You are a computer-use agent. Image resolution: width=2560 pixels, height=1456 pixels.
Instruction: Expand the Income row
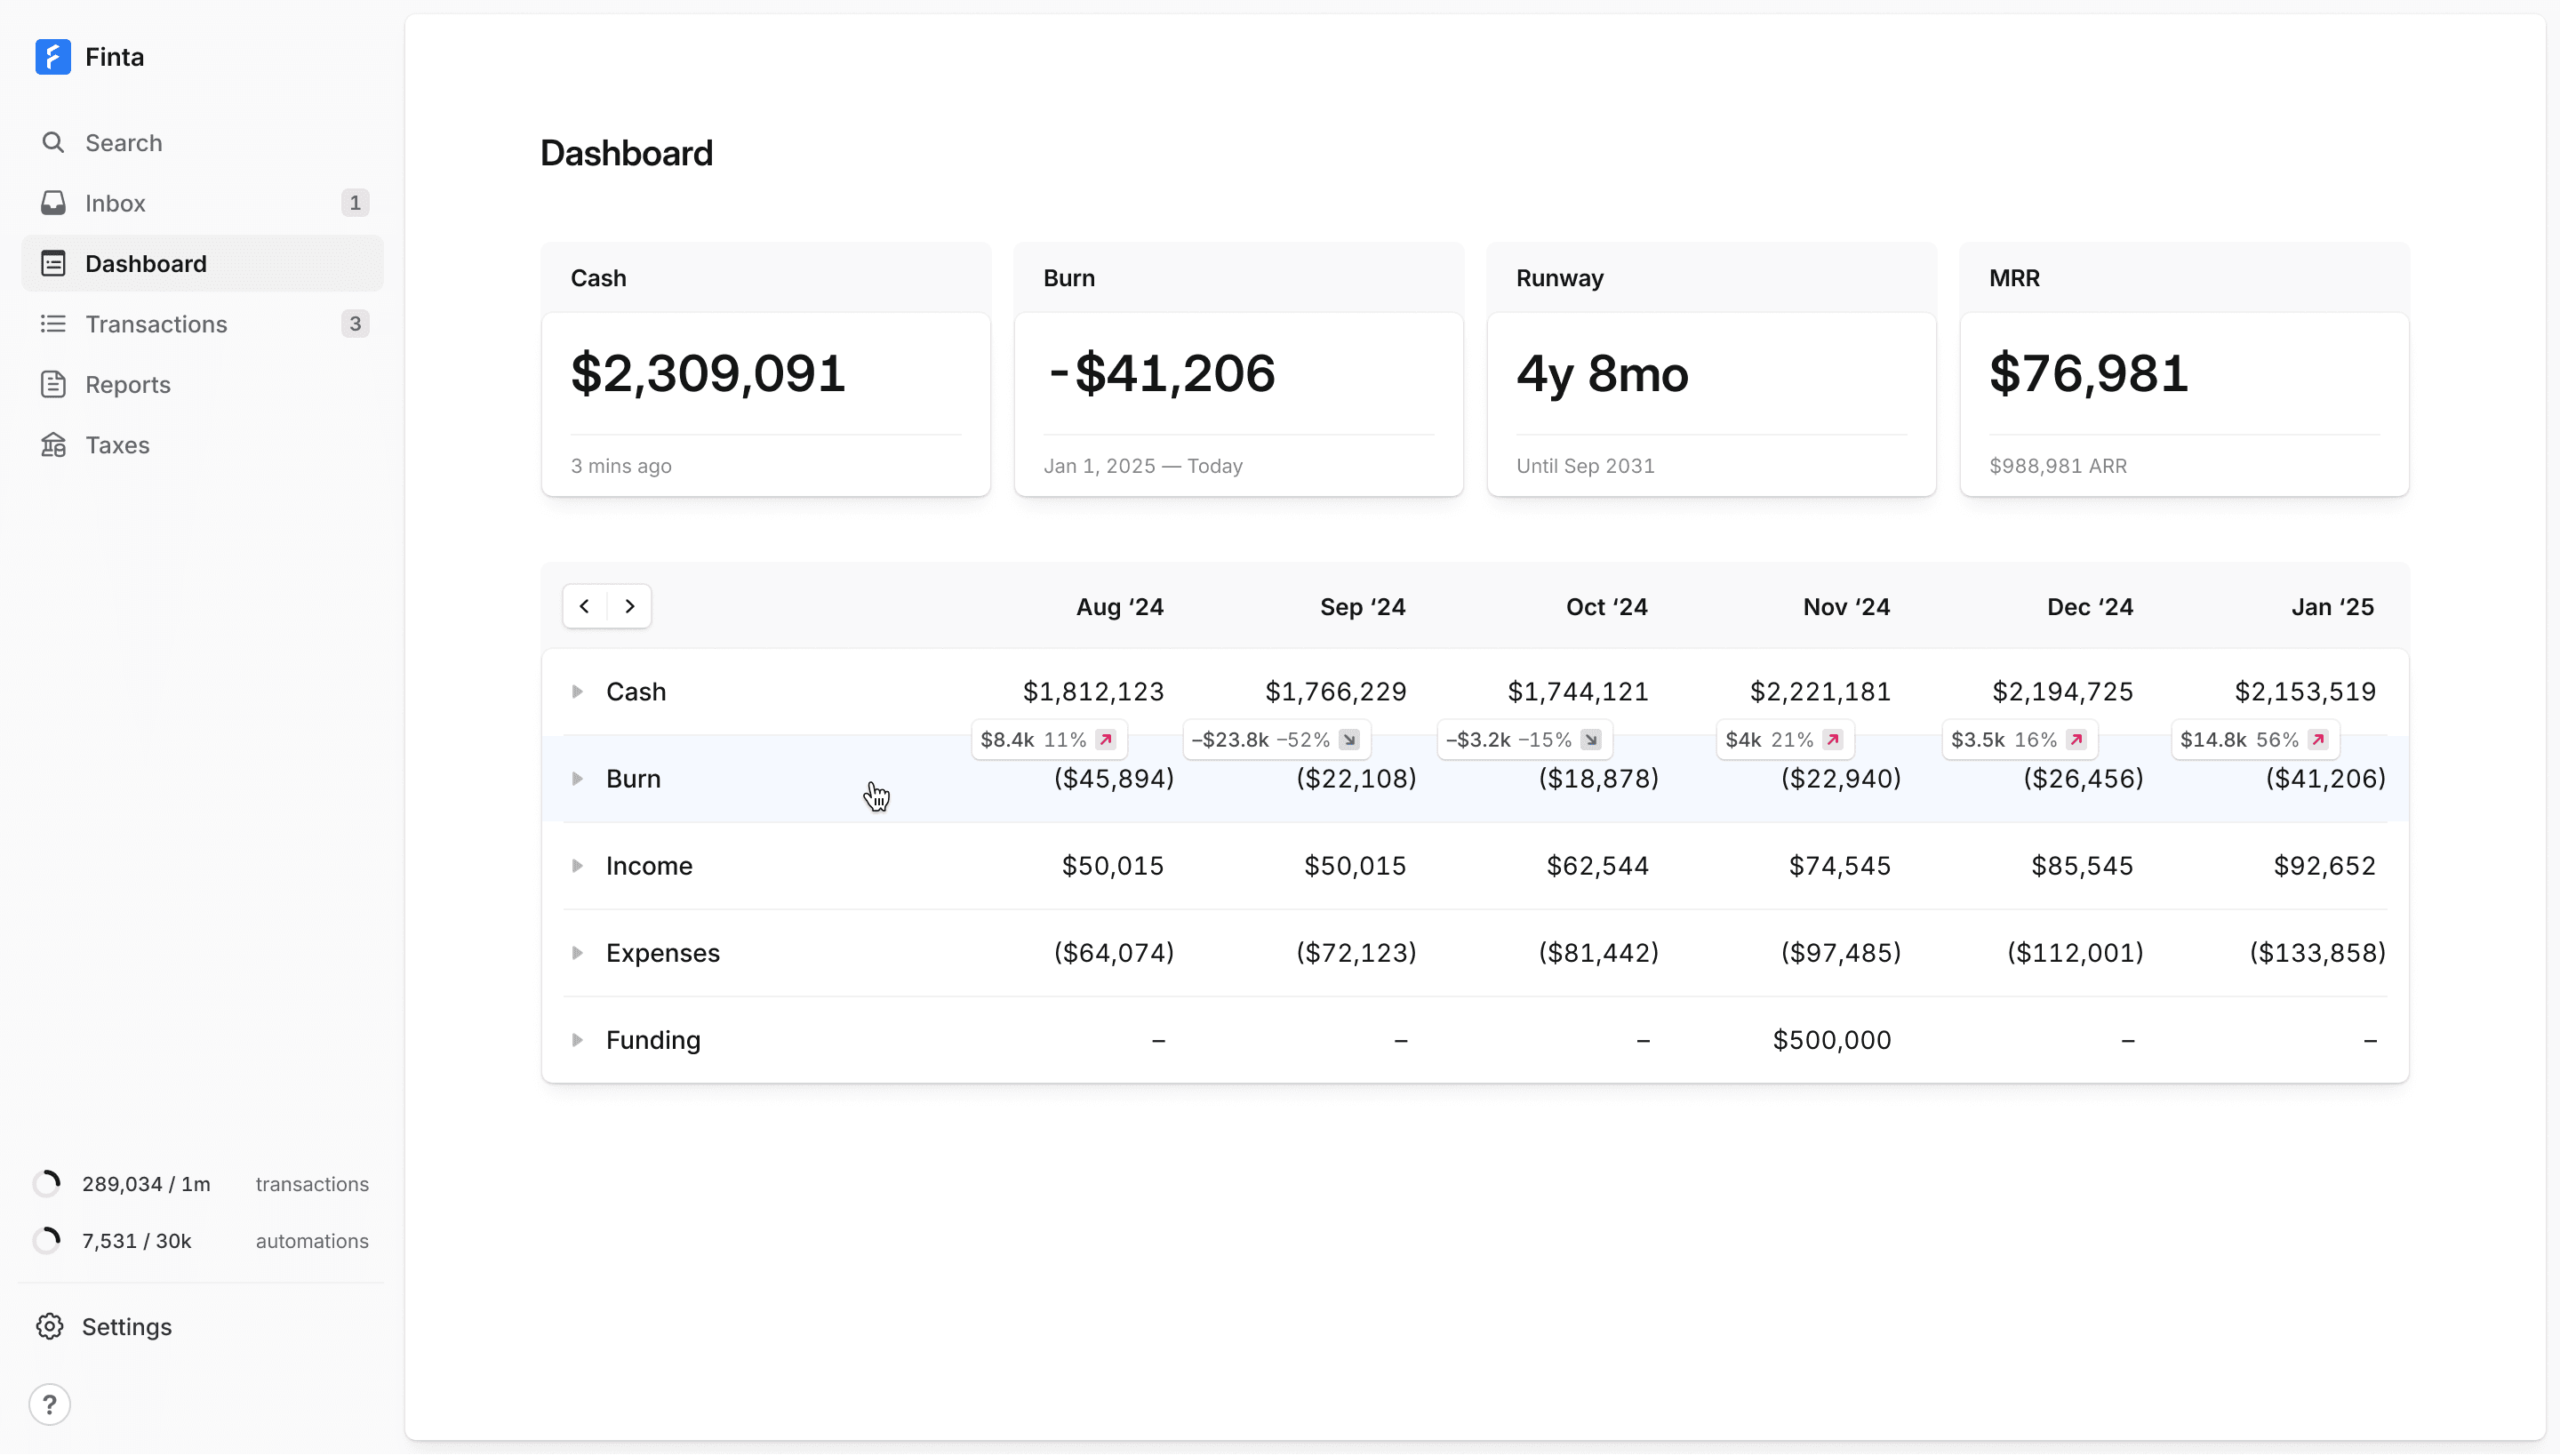click(x=577, y=866)
